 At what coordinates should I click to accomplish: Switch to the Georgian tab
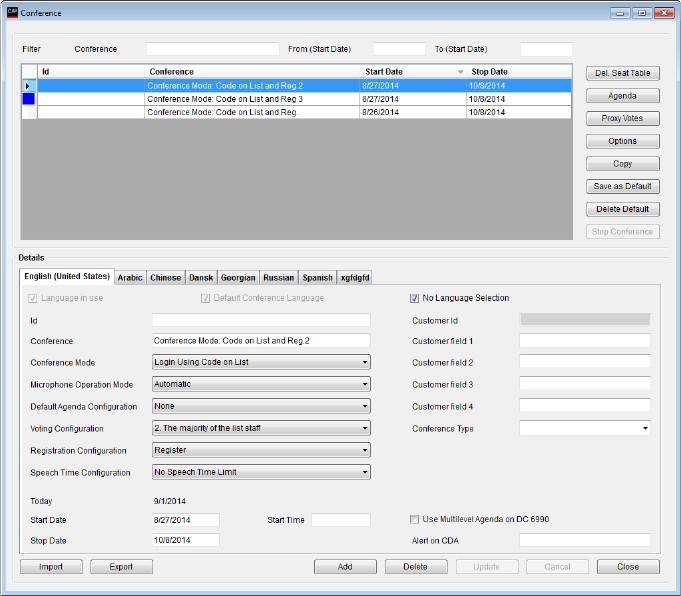click(238, 278)
